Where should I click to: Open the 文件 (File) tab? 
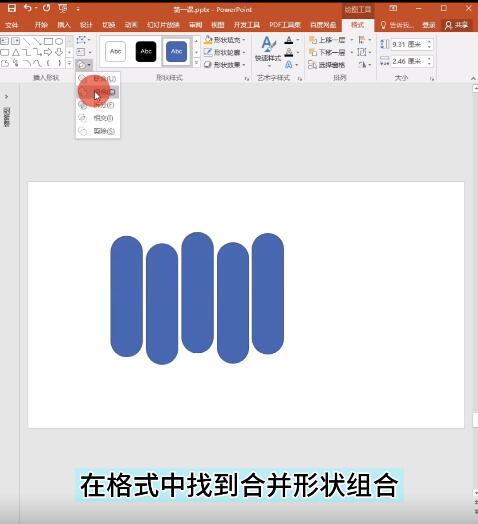(x=12, y=25)
